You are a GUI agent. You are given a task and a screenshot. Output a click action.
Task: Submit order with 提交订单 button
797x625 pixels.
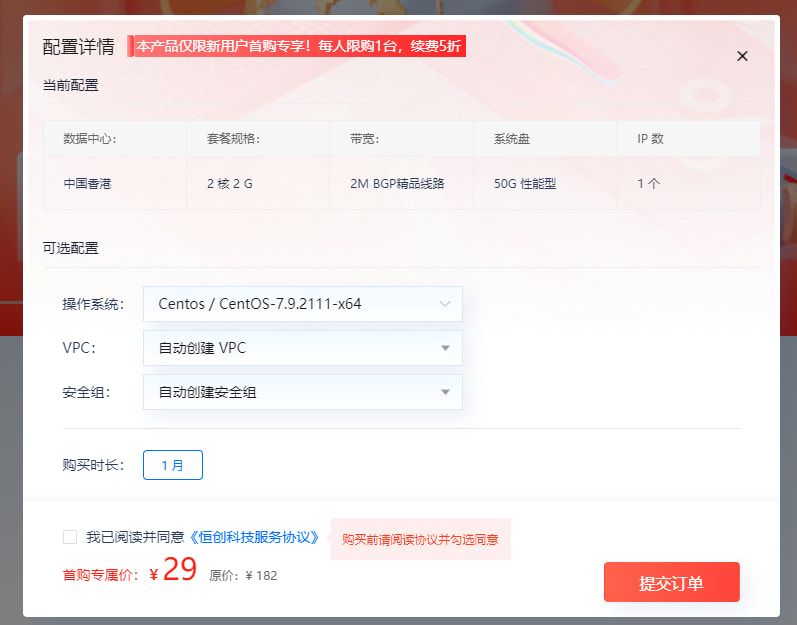point(671,582)
